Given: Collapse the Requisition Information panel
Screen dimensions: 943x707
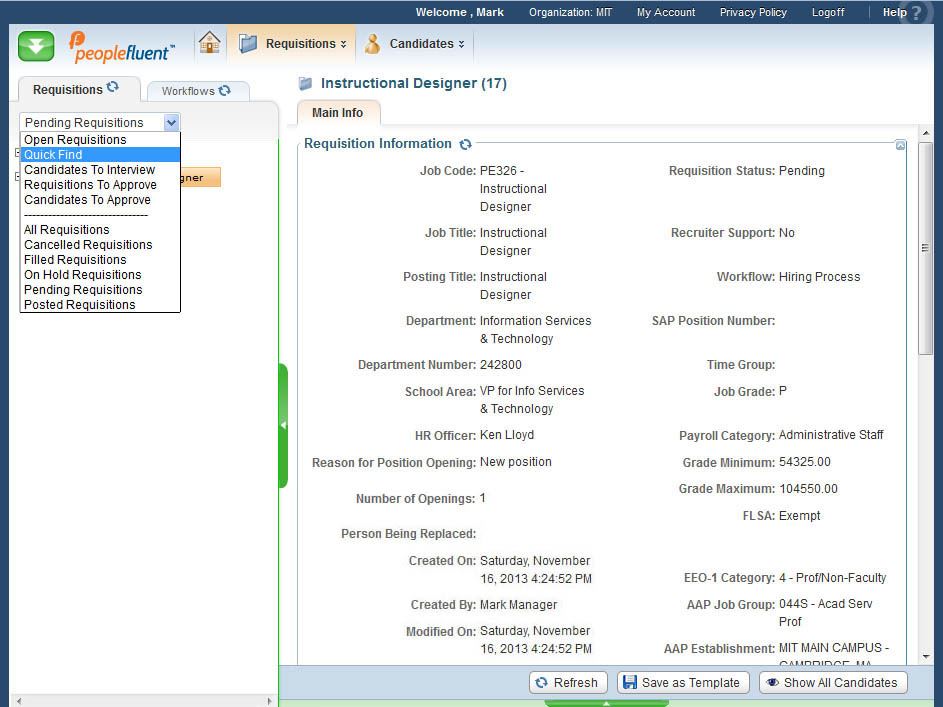Looking at the screenshot, I should (x=900, y=146).
